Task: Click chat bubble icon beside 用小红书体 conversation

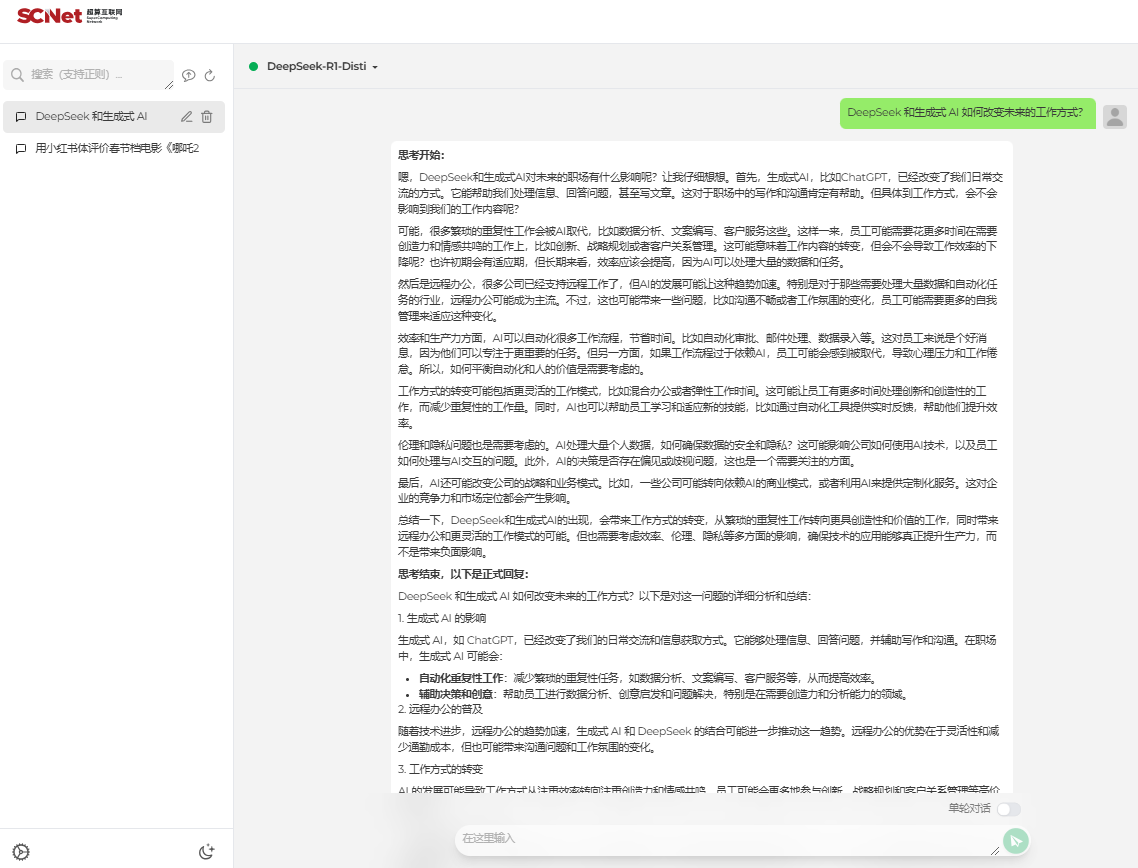Action: click(21, 149)
